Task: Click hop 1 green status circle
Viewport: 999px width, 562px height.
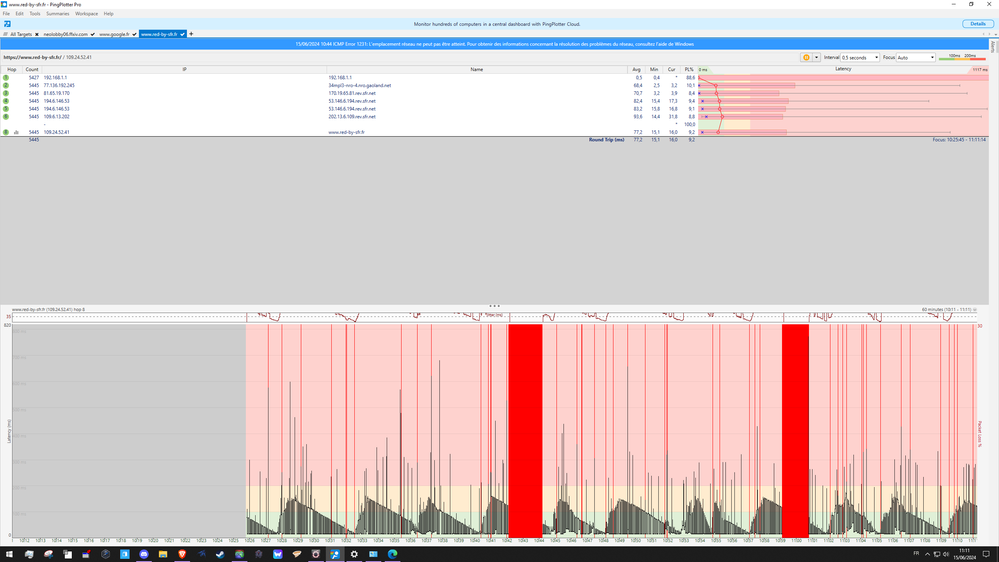Action: click(x=6, y=77)
